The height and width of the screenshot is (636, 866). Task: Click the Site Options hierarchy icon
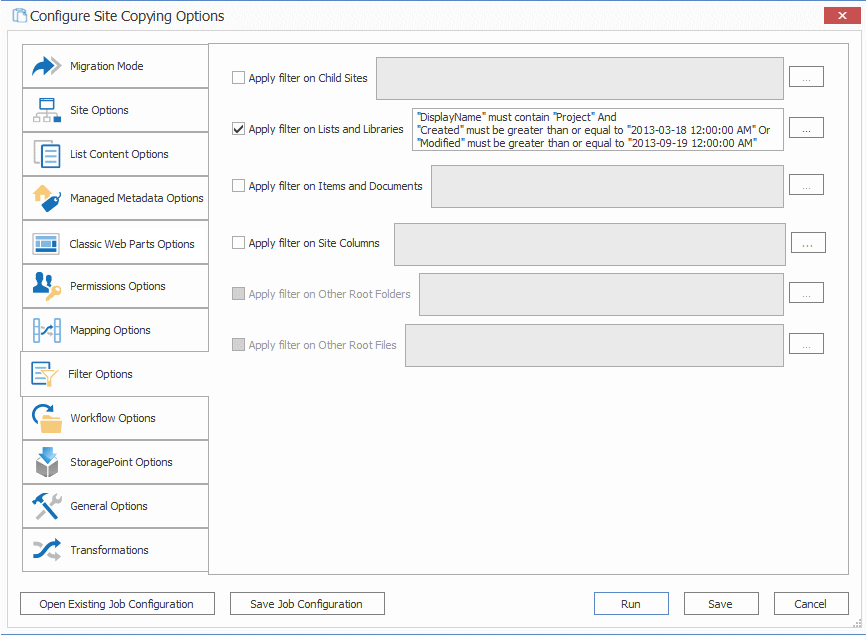tap(47, 111)
